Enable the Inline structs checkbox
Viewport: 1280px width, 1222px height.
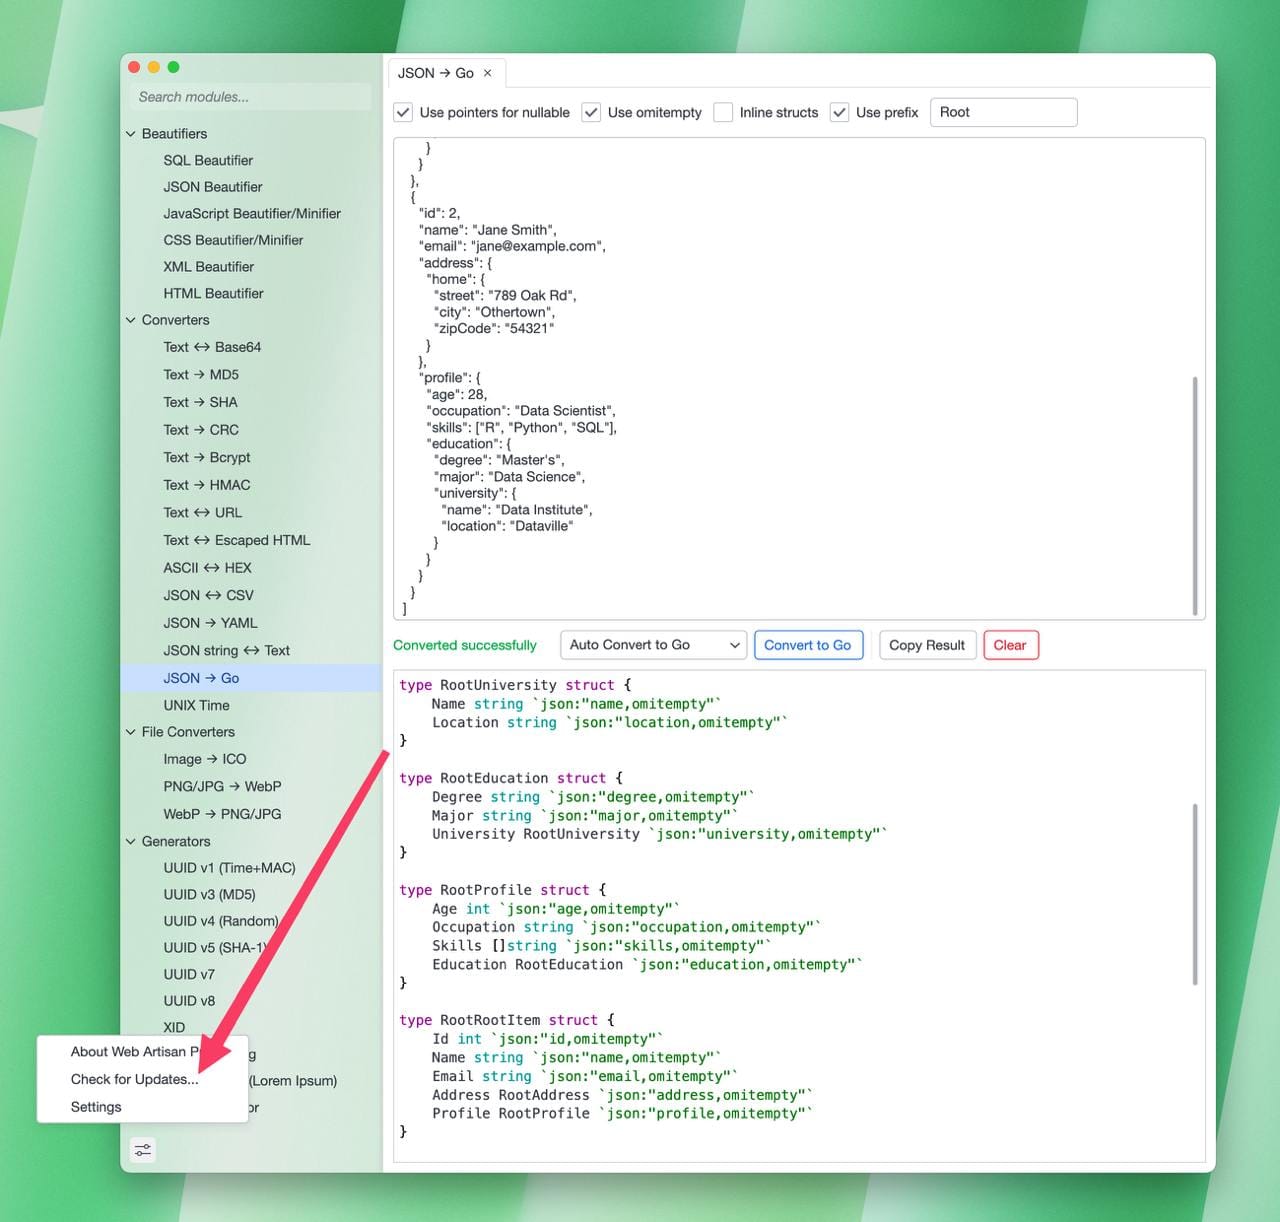723,113
